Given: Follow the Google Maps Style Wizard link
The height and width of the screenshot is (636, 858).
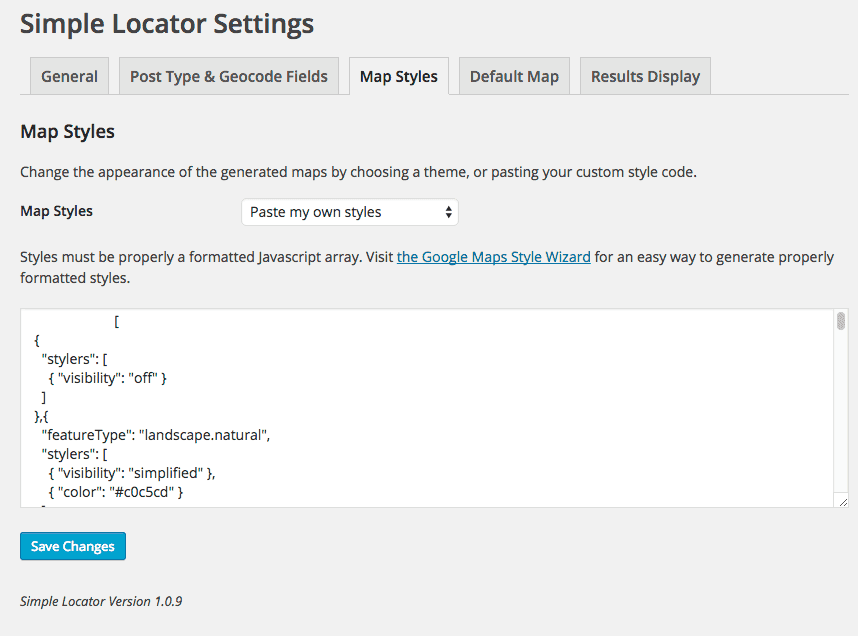Looking at the screenshot, I should tap(493, 257).
